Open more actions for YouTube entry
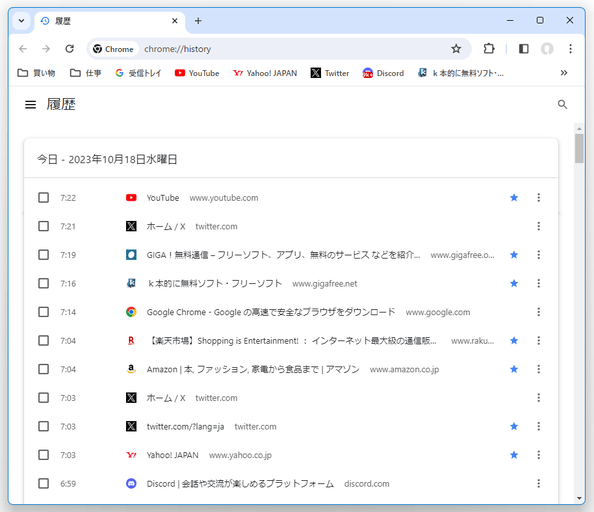 pos(538,198)
